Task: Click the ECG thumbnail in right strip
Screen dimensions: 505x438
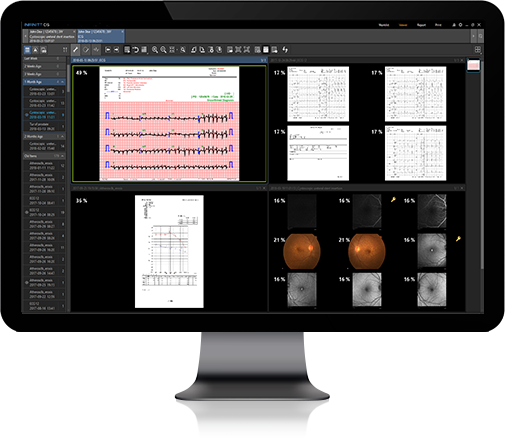Action: 473,65
